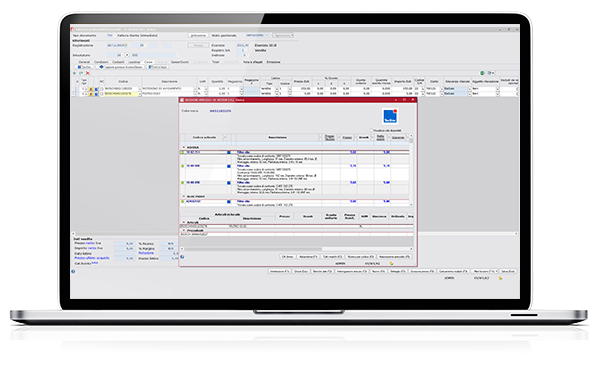Viewport: 600px width, 371px height.
Task: Toggle the round checkbox in the second grid row
Action: coord(102,94)
